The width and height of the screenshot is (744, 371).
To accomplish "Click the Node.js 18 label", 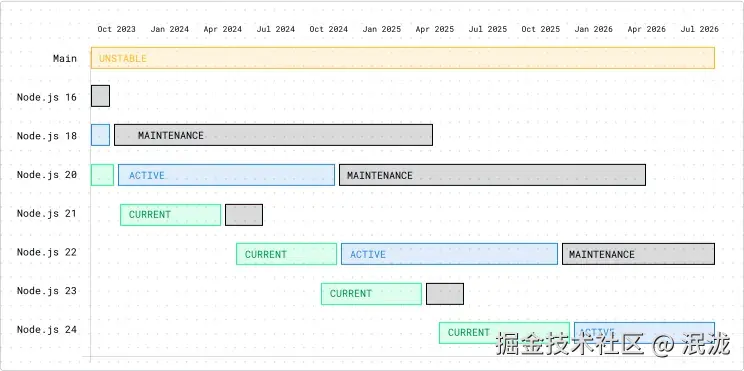I will (x=46, y=136).
